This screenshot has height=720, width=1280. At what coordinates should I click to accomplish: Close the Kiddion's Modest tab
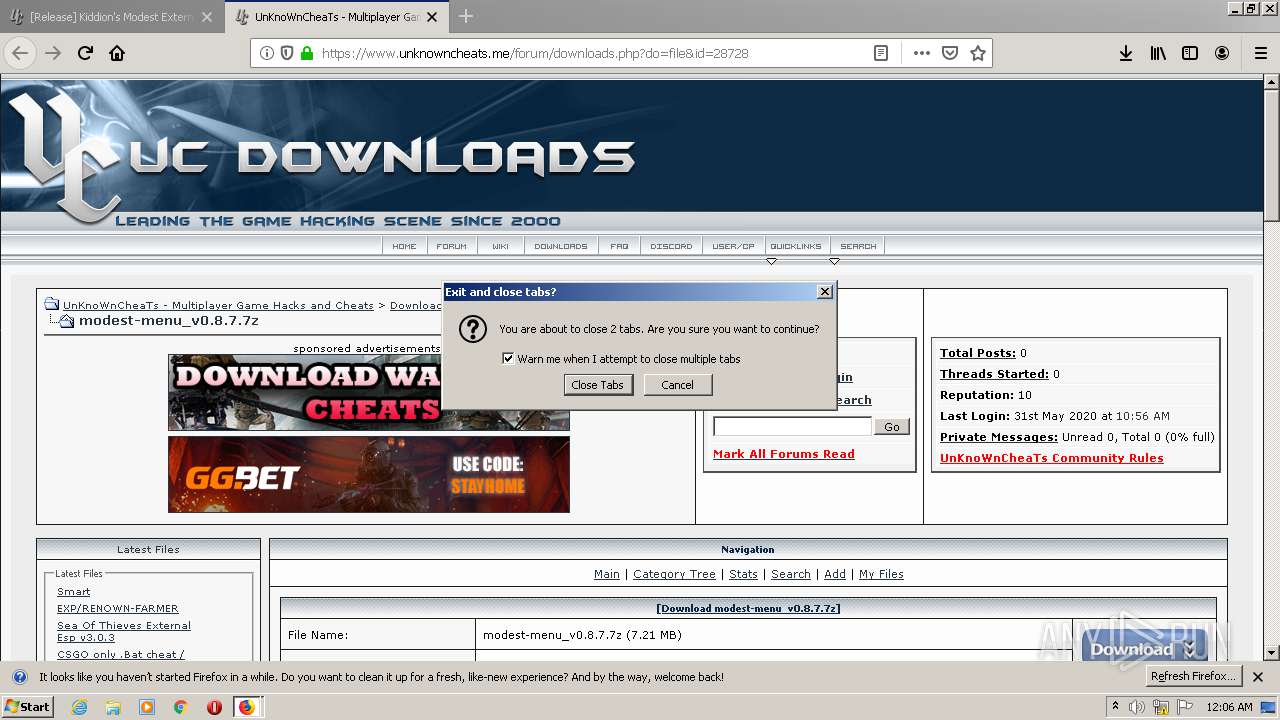[207, 17]
